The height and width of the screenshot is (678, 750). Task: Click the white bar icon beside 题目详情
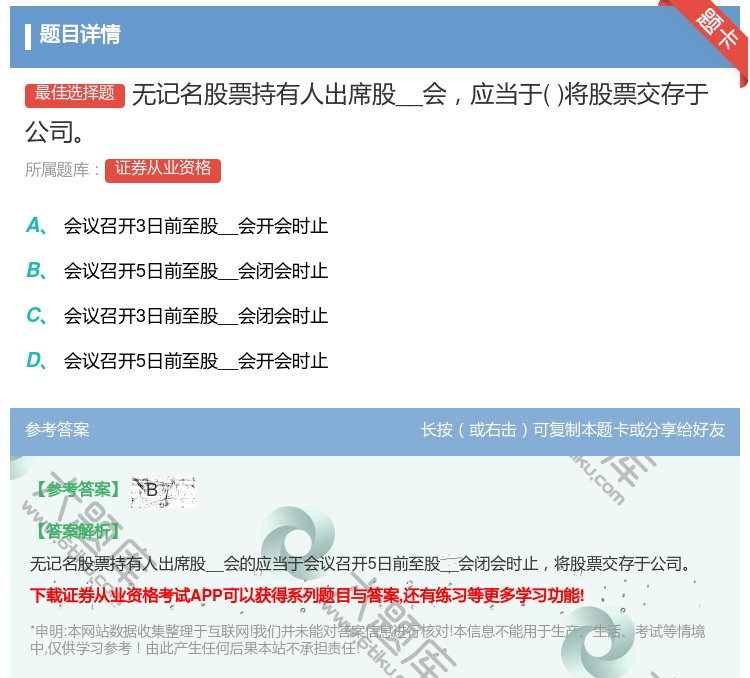(28, 36)
